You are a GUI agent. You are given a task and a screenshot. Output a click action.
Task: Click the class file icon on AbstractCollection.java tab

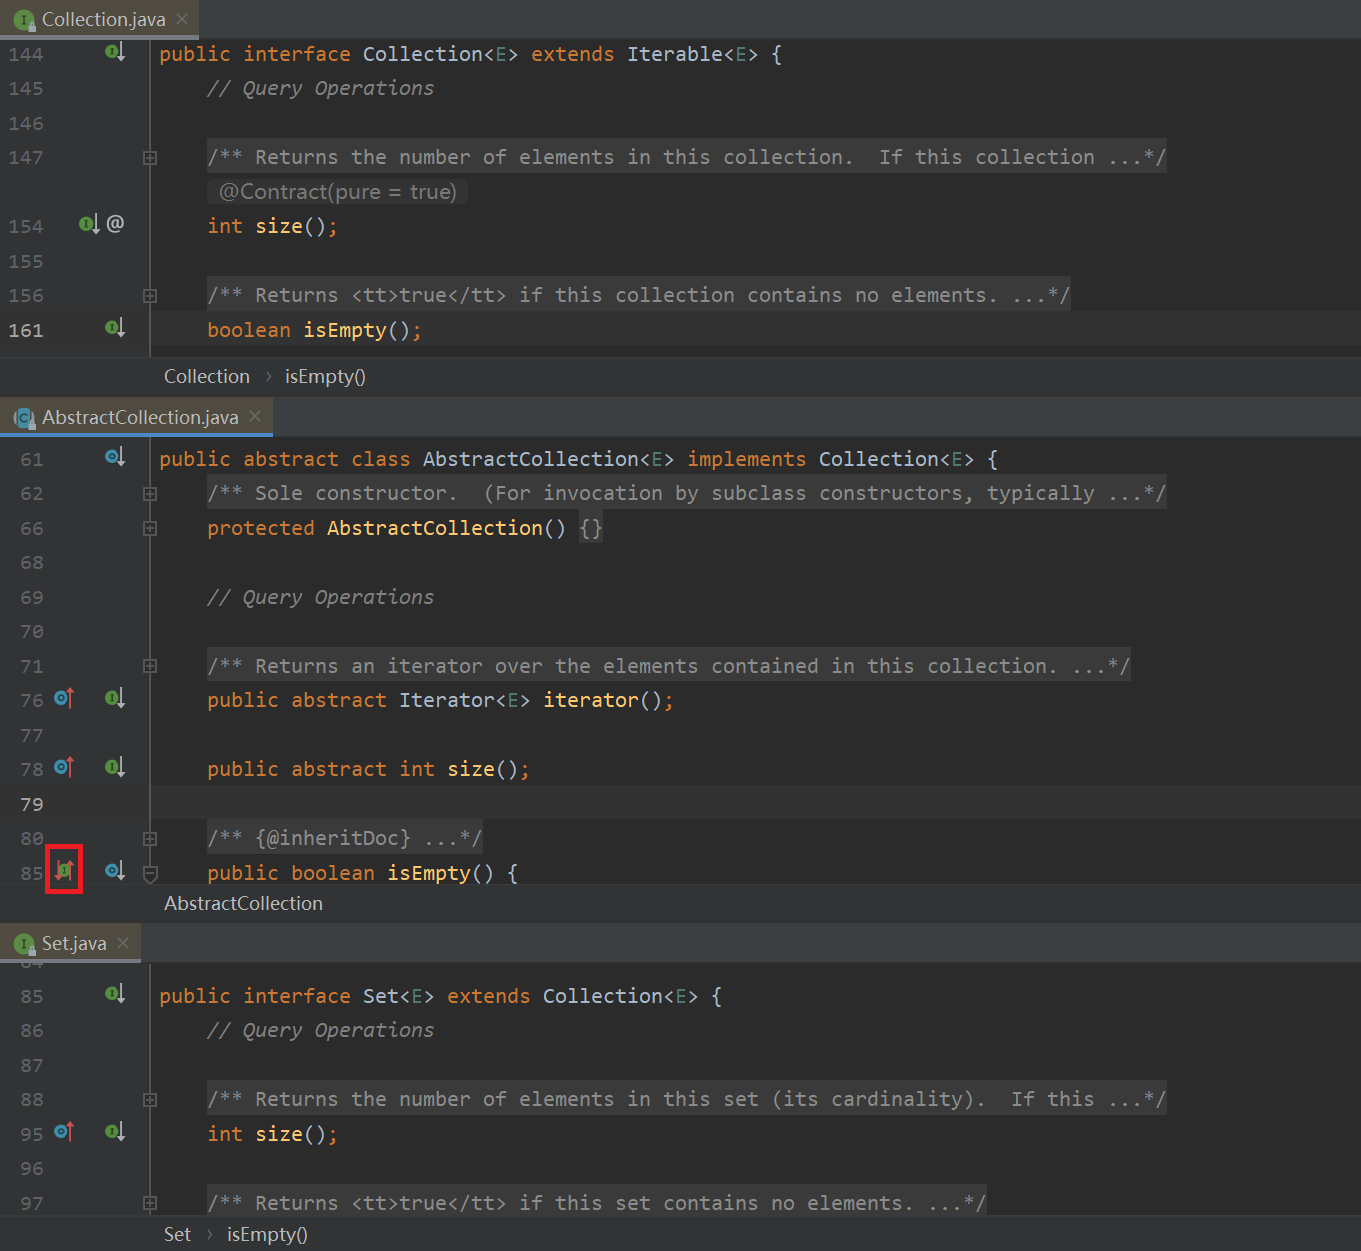pyautogui.click(x=25, y=418)
